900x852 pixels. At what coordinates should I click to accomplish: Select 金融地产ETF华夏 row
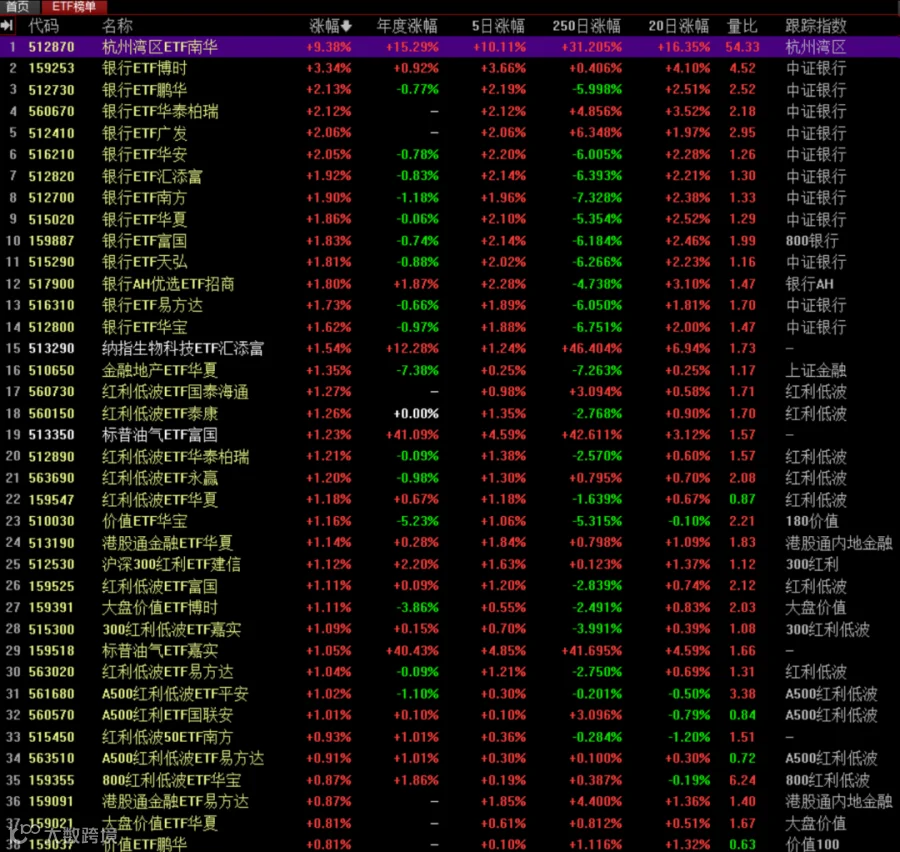point(450,370)
